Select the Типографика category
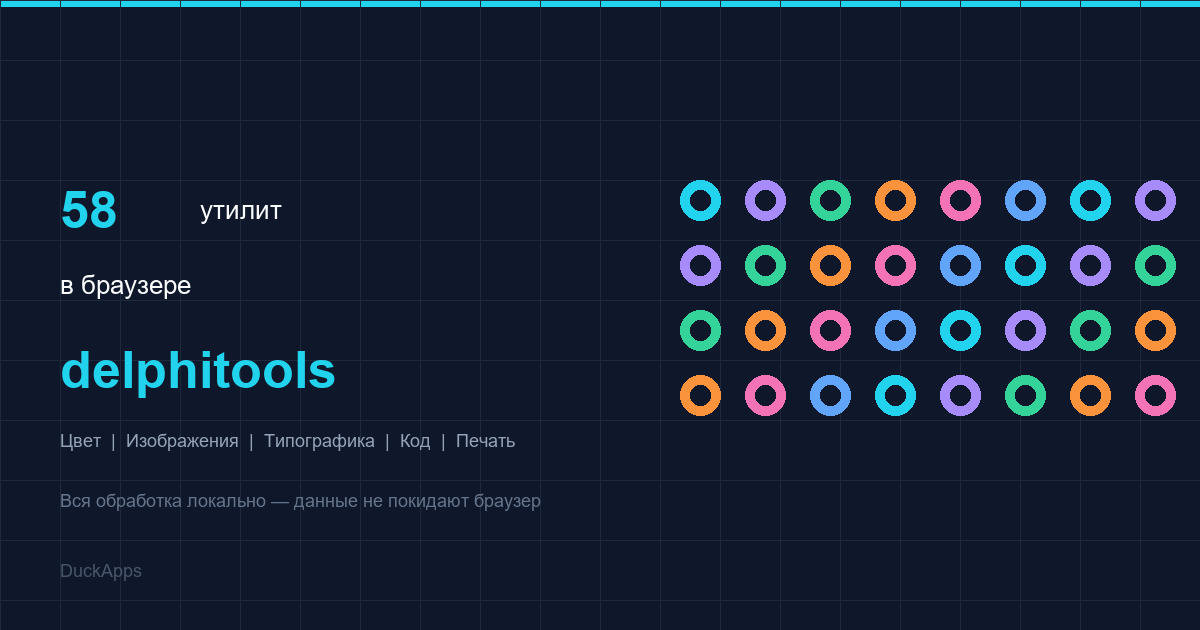 [x=319, y=441]
